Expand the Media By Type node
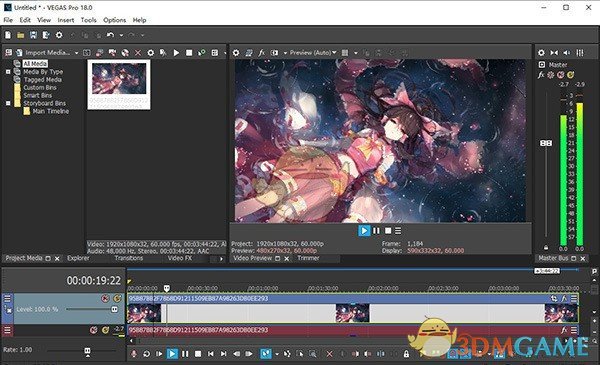The height and width of the screenshot is (365, 600). tap(8, 72)
